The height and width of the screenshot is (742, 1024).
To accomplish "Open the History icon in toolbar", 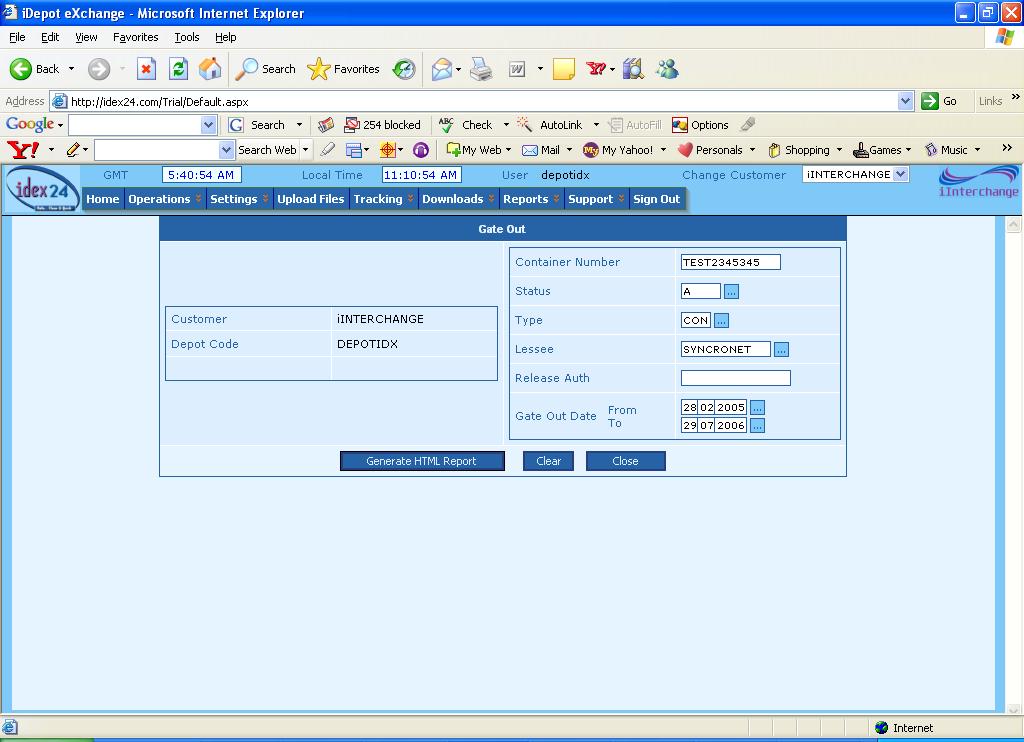I will click(x=404, y=69).
